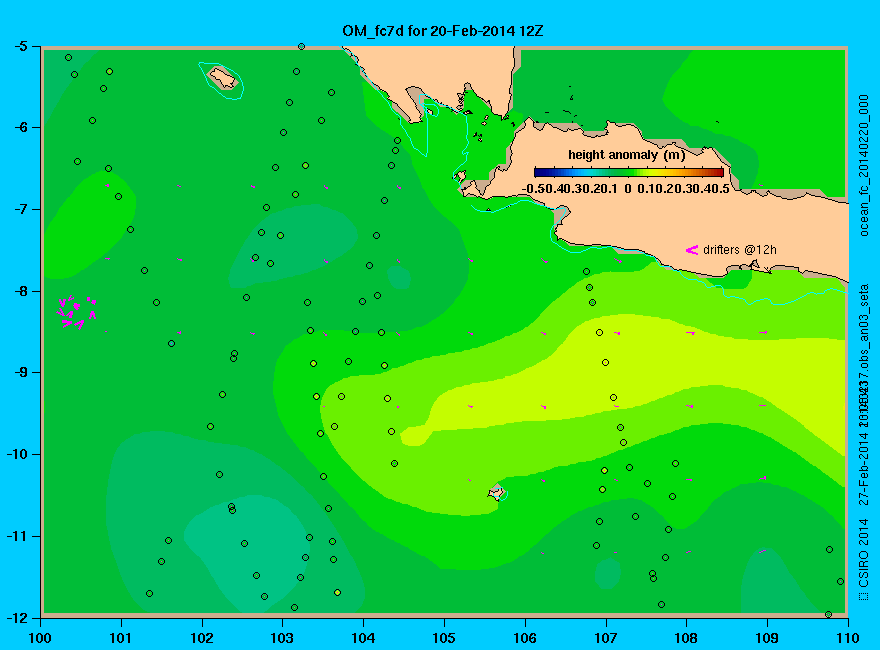The height and width of the screenshot is (650, 880).
Task: Click the latitude label -9 on the y-axis
Action: 19,372
